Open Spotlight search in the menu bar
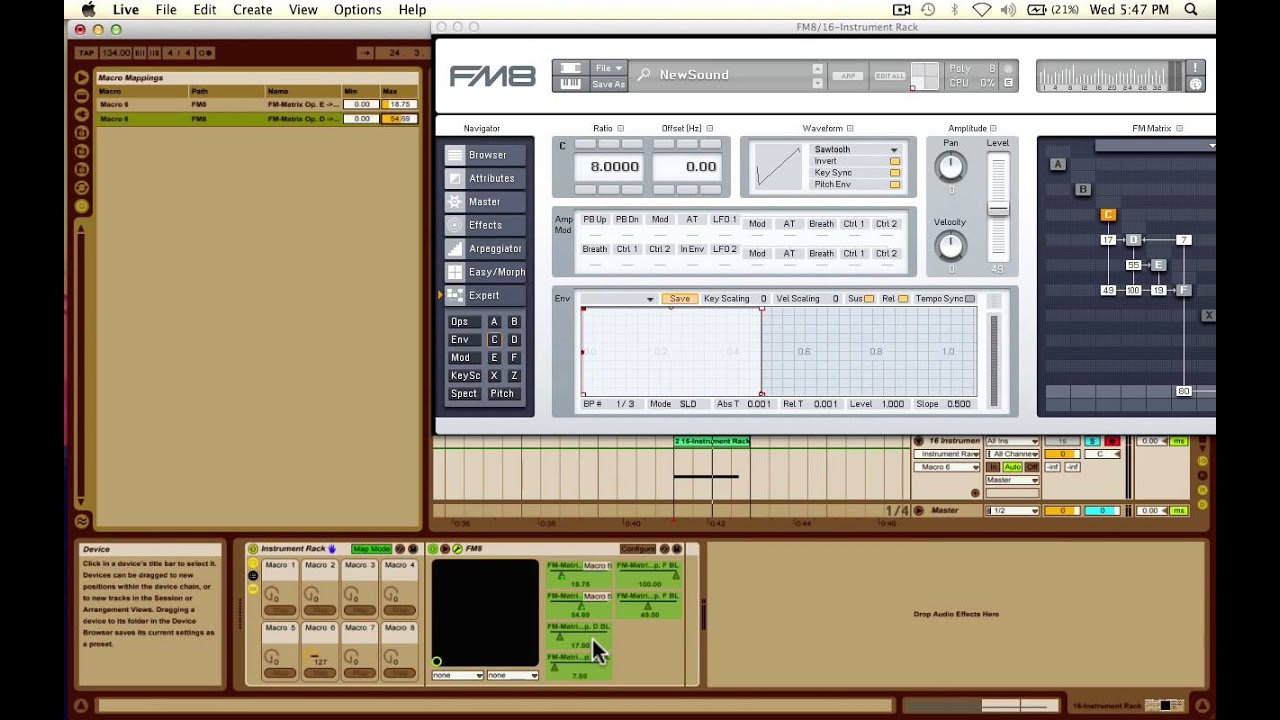1280x720 pixels. click(1191, 9)
